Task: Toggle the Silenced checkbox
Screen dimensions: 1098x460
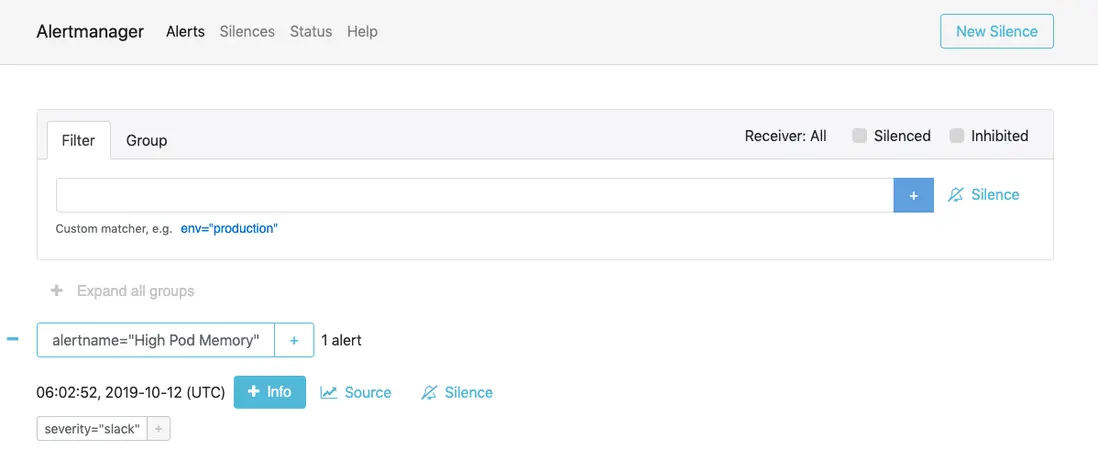Action: (859, 136)
